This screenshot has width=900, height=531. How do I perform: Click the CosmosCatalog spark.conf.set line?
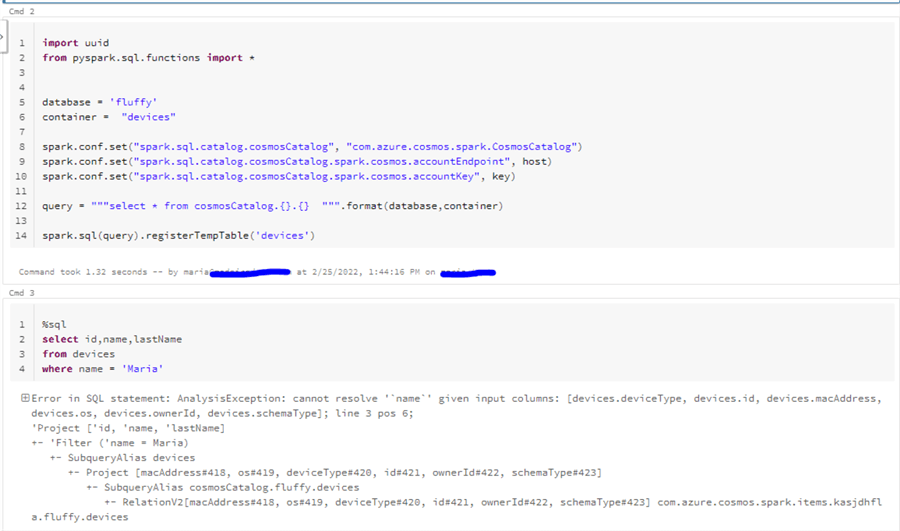pyautogui.click(x=312, y=147)
